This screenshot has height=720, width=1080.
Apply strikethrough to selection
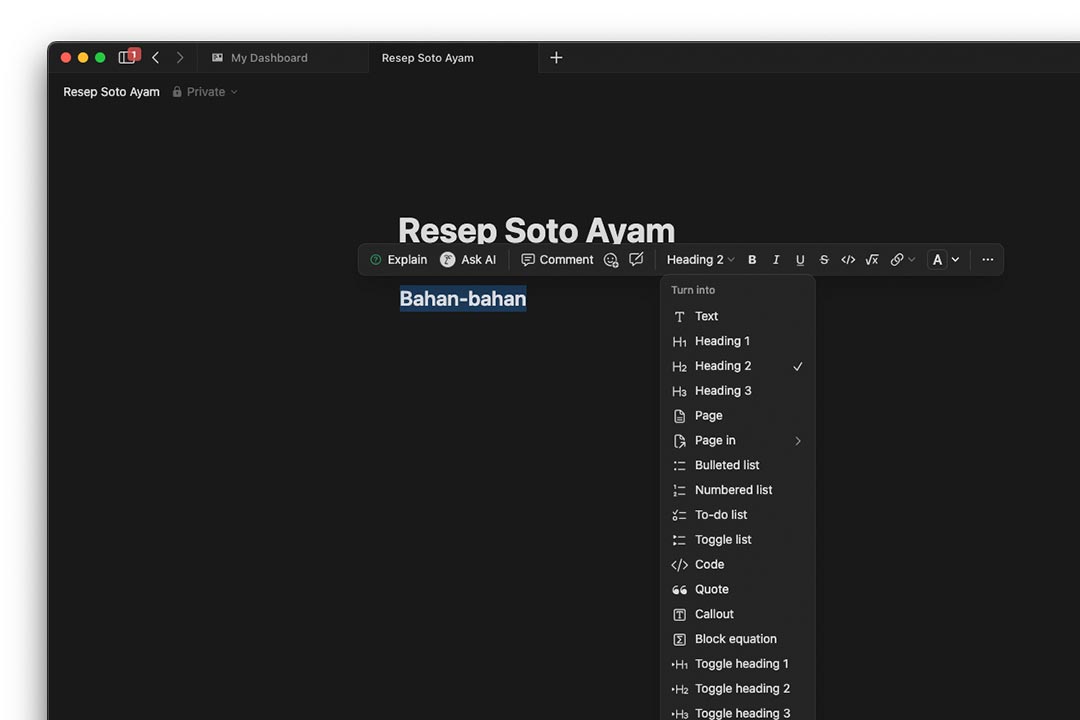824,260
